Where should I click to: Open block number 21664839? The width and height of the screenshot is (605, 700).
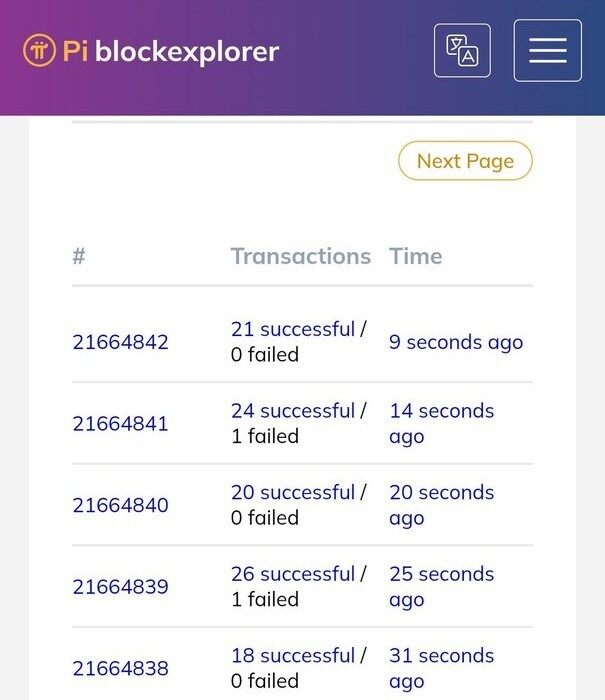tap(120, 587)
